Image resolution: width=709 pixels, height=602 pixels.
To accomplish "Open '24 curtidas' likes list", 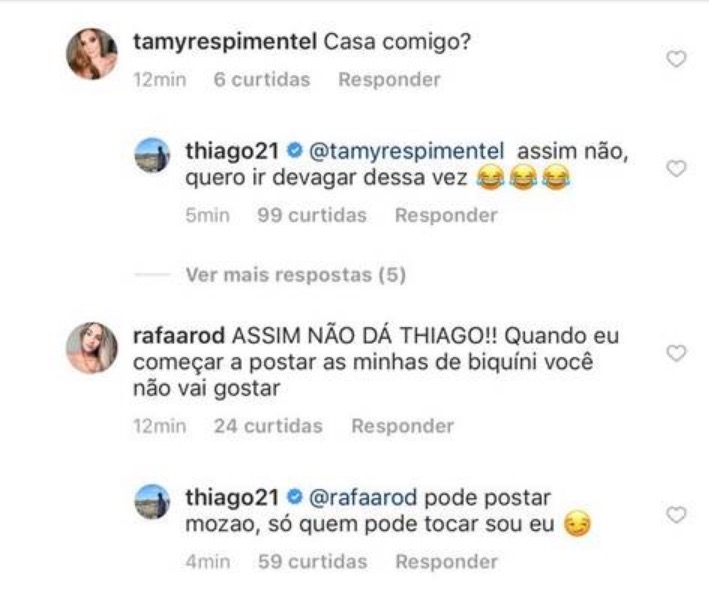I will coord(268,426).
